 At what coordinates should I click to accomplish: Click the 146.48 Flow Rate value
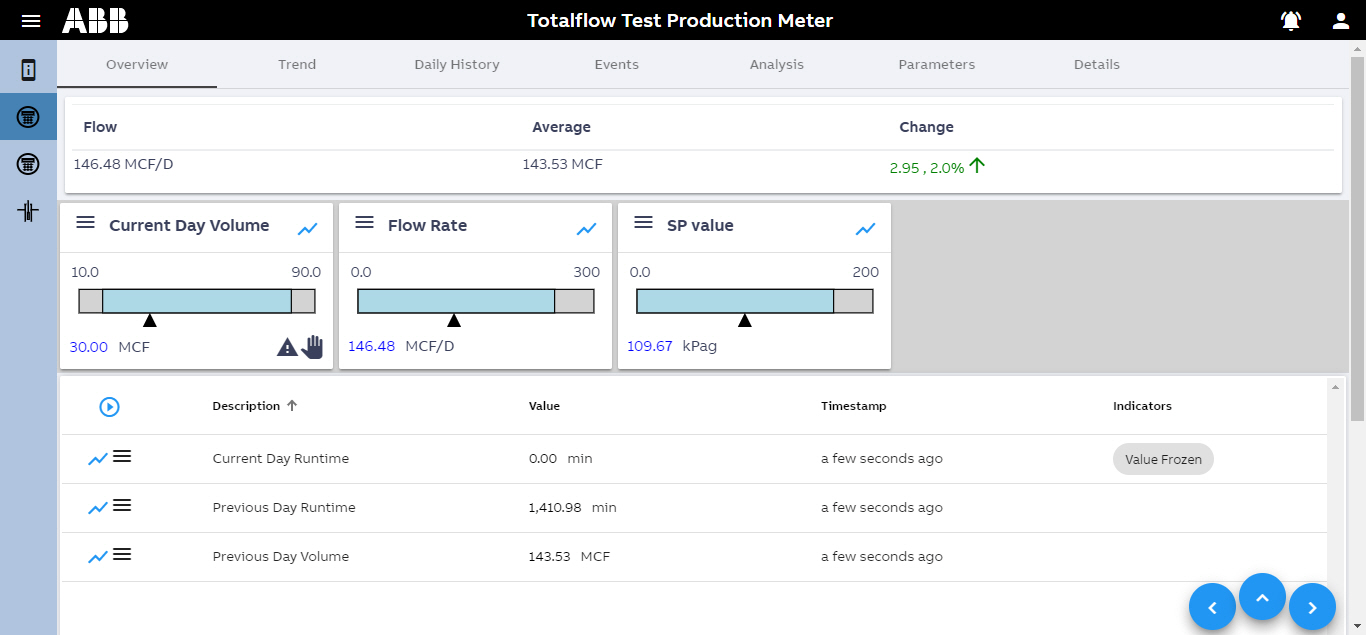372,346
